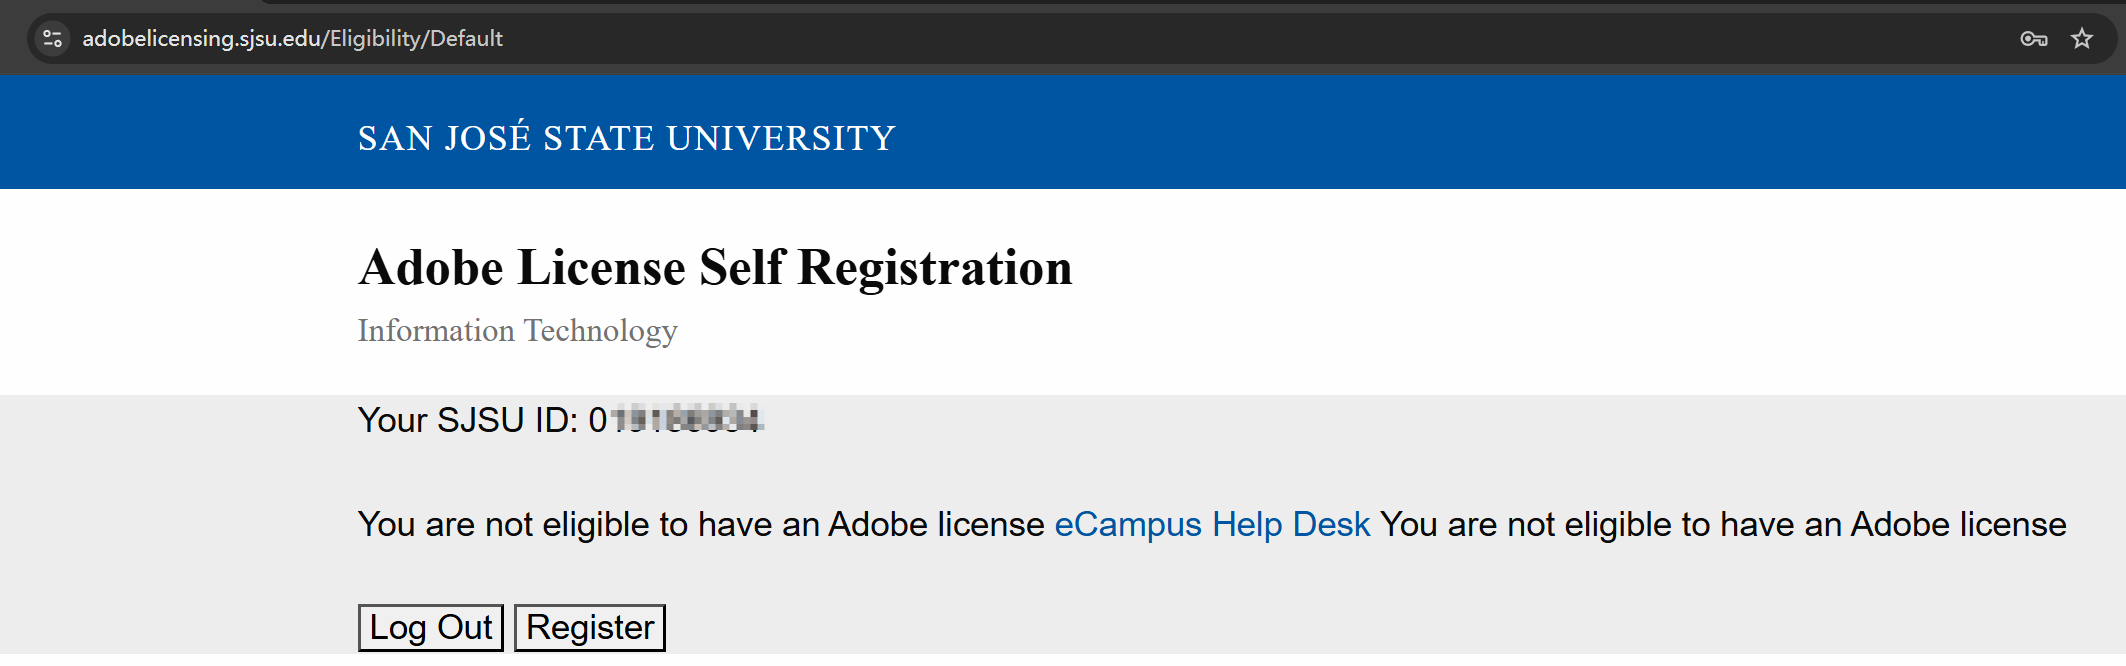Open the saved passwords key icon

tap(2033, 39)
